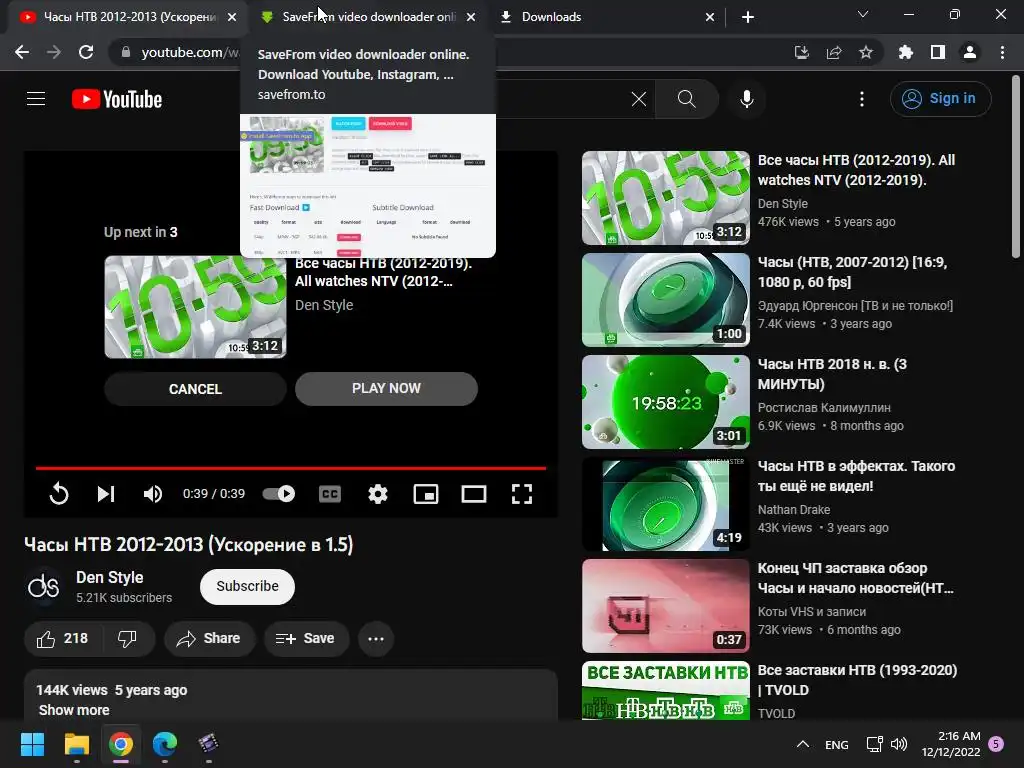Viewport: 1024px width, 768px height.
Task: Share this video
Action: pos(209,639)
